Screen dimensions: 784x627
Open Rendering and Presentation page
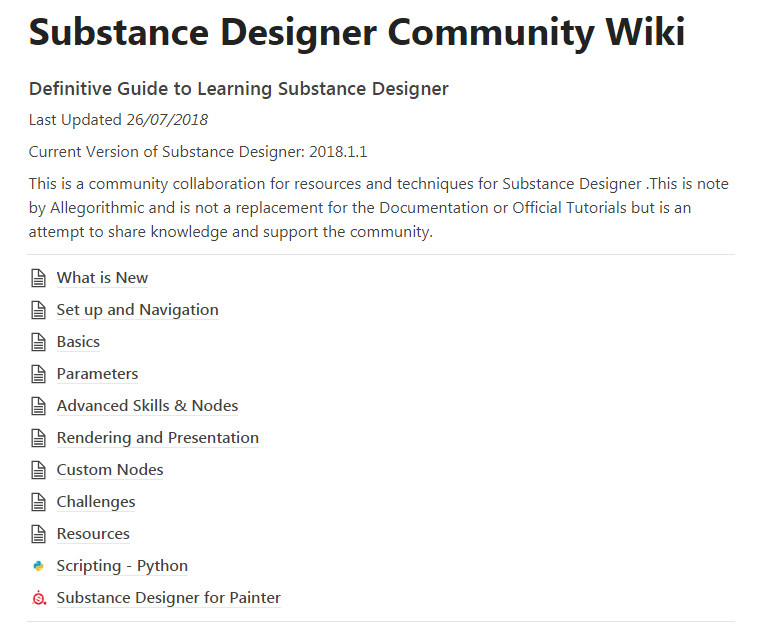click(158, 438)
